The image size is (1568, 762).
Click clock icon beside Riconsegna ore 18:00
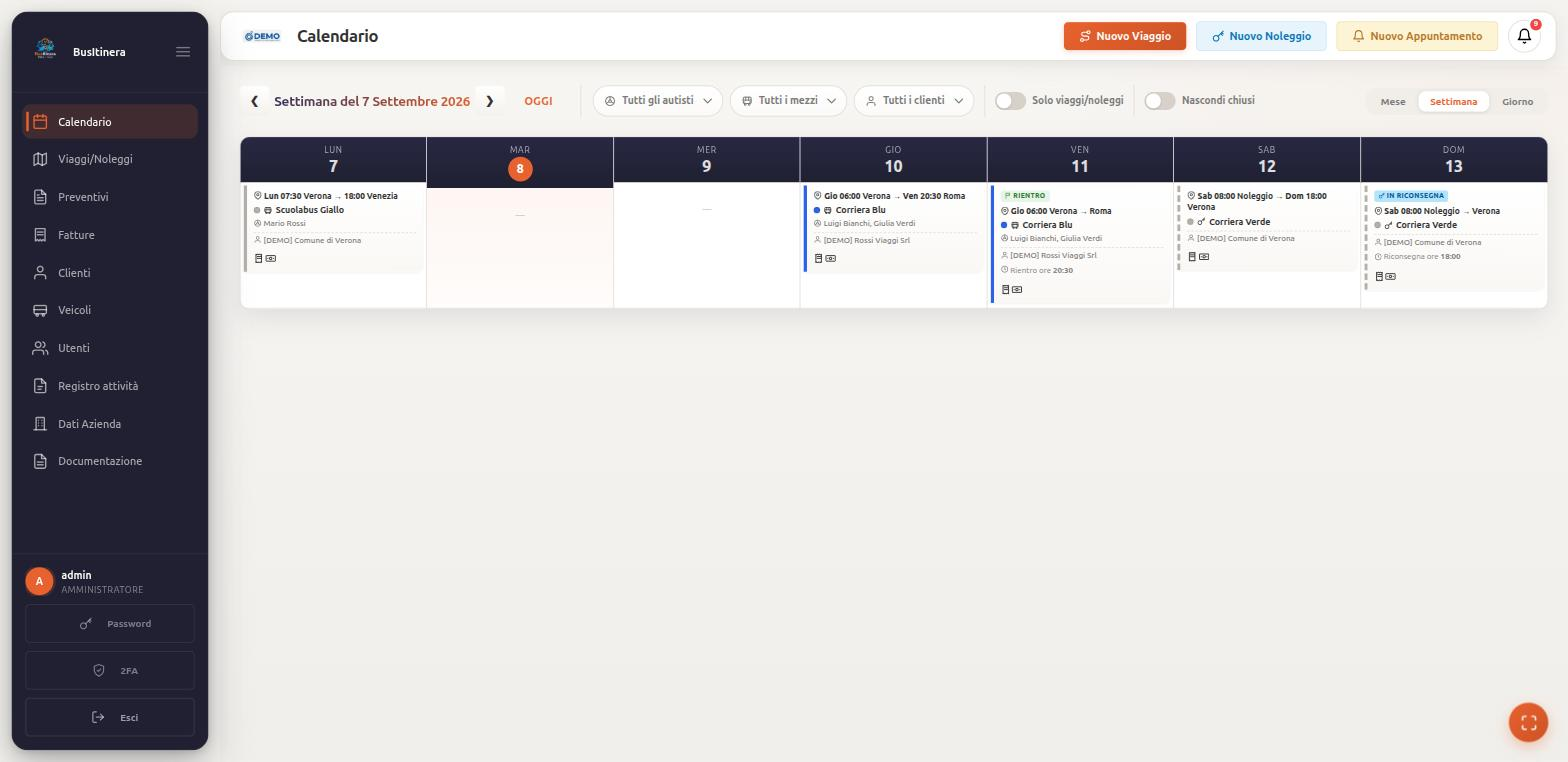click(1378, 257)
